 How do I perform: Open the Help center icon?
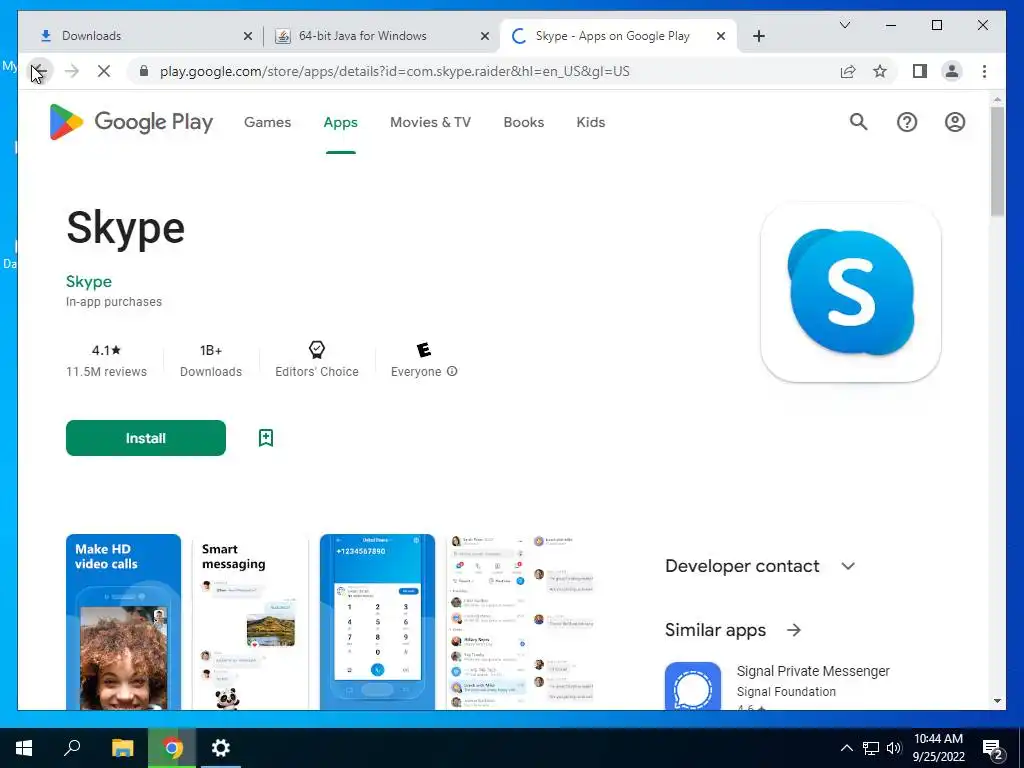[906, 122]
